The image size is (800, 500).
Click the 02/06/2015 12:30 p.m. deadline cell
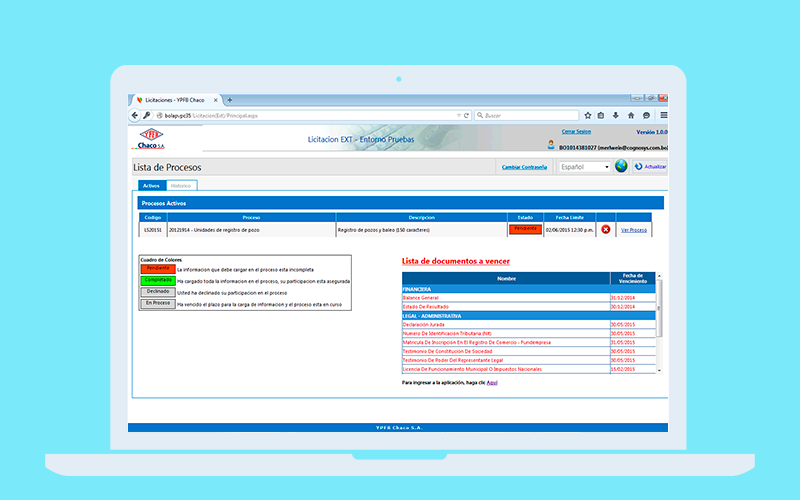click(570, 230)
